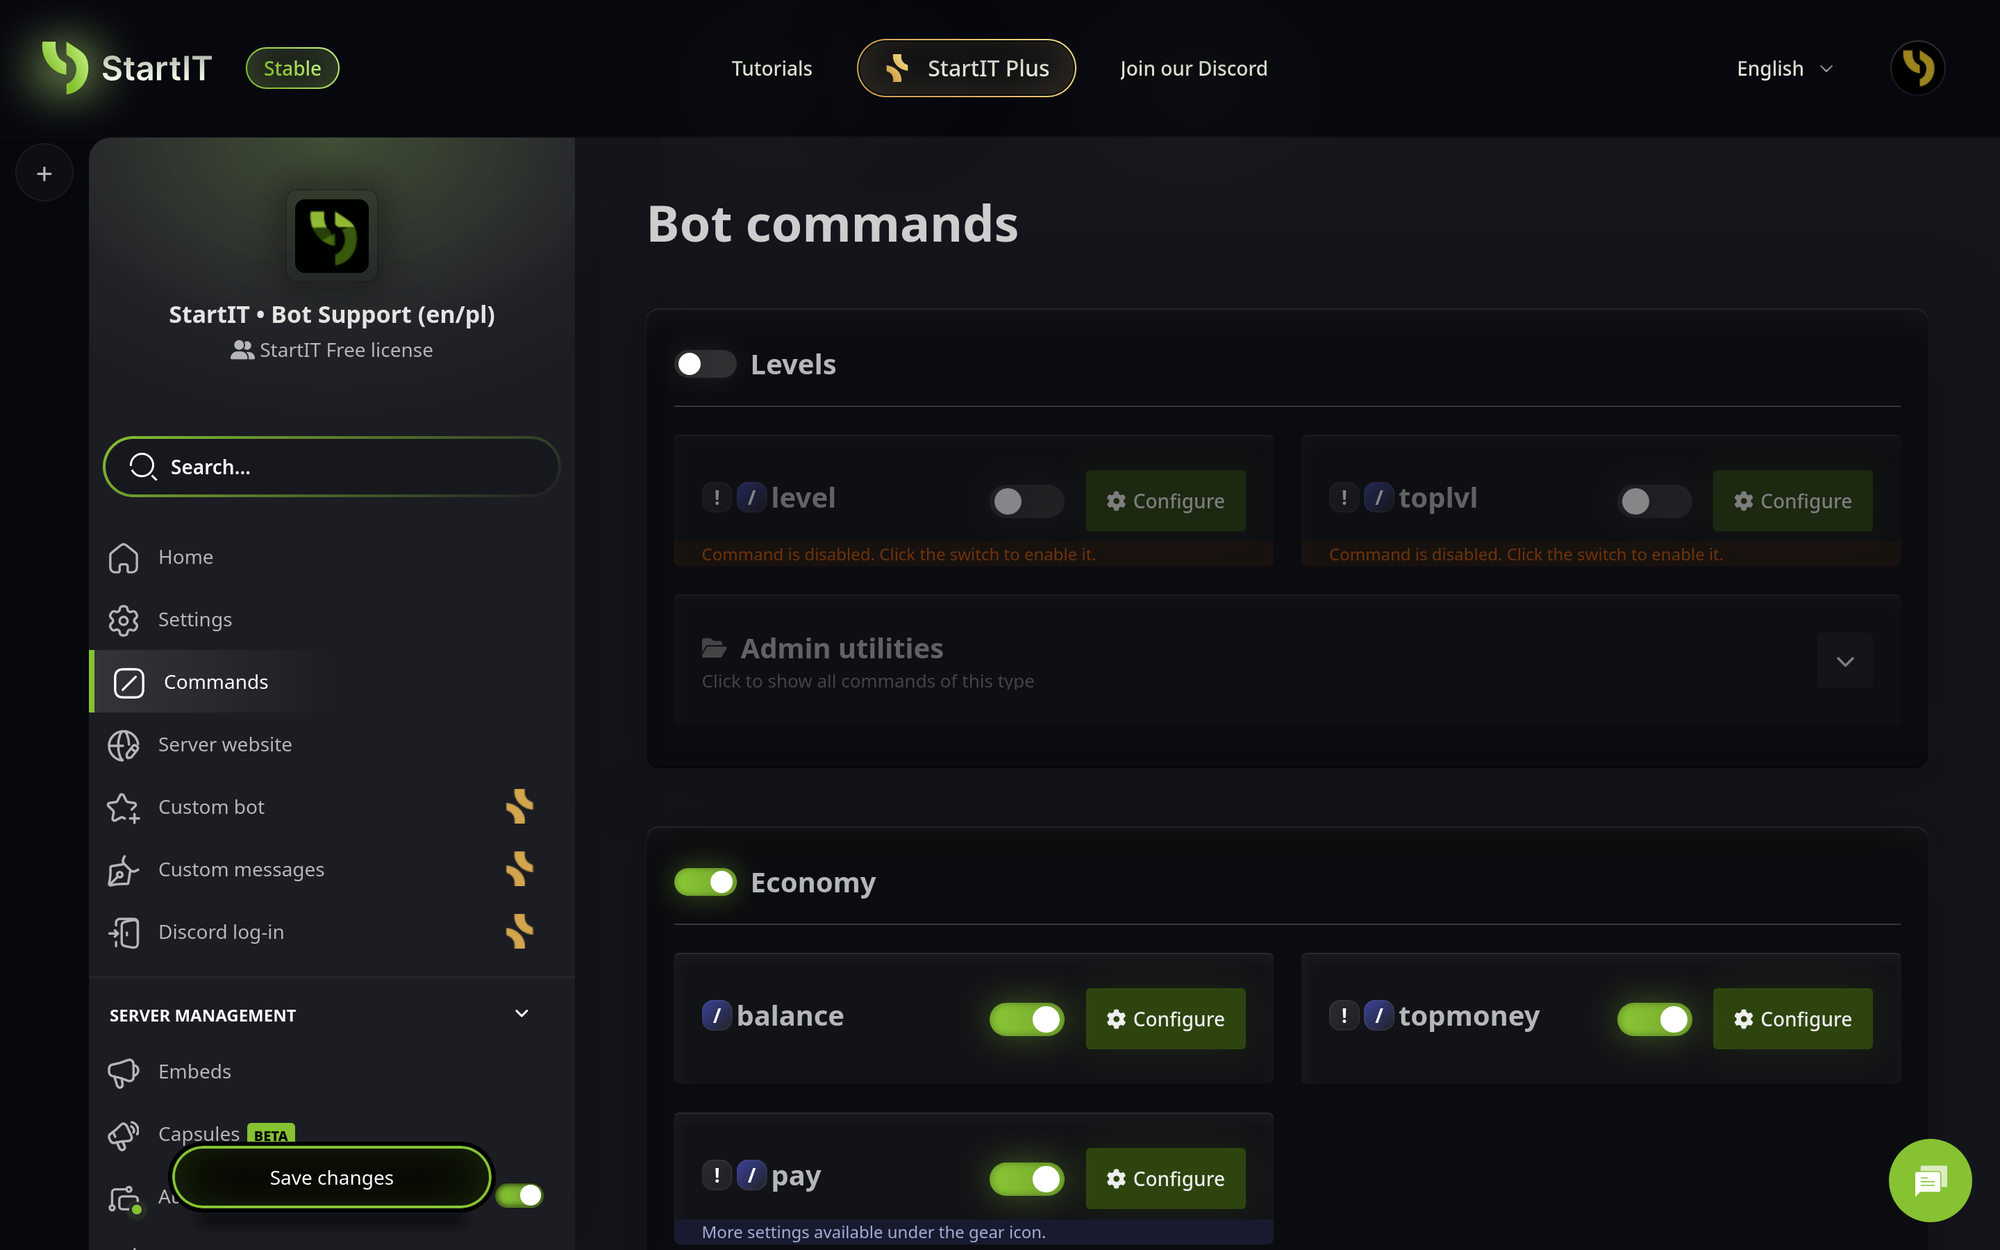Toggle the toplvl command switch
2000x1250 pixels.
pyautogui.click(x=1655, y=501)
